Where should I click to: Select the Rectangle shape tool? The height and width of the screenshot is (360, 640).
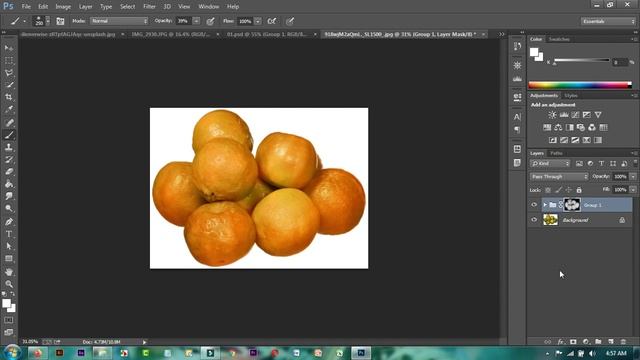click(x=9, y=259)
